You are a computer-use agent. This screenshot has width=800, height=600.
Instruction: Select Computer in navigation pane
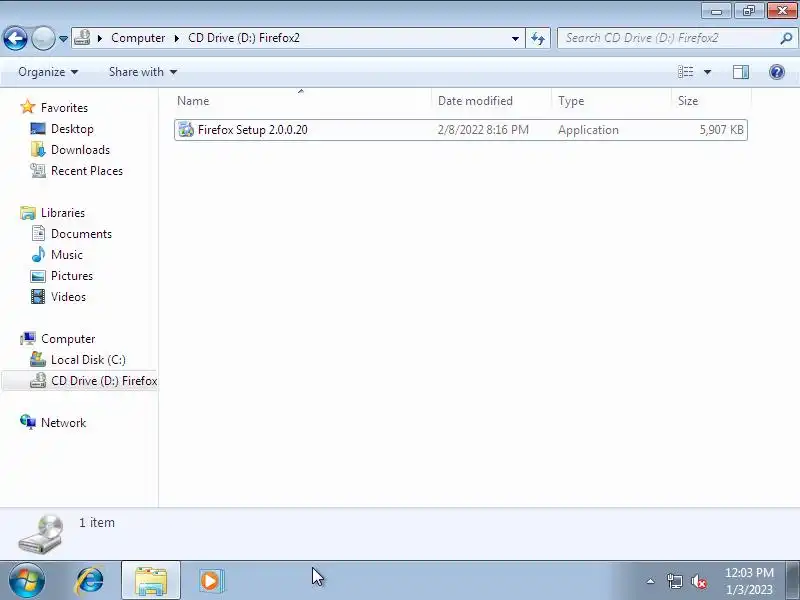pos(68,339)
